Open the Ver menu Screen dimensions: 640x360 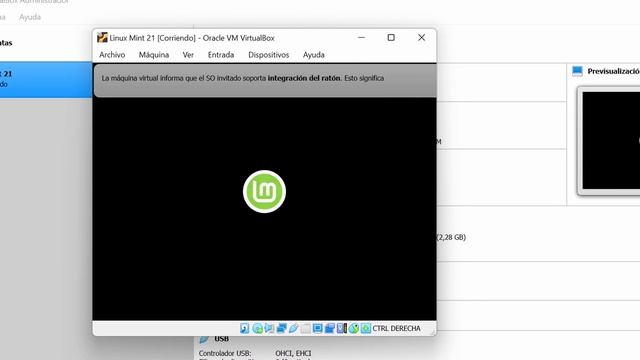pyautogui.click(x=188, y=55)
